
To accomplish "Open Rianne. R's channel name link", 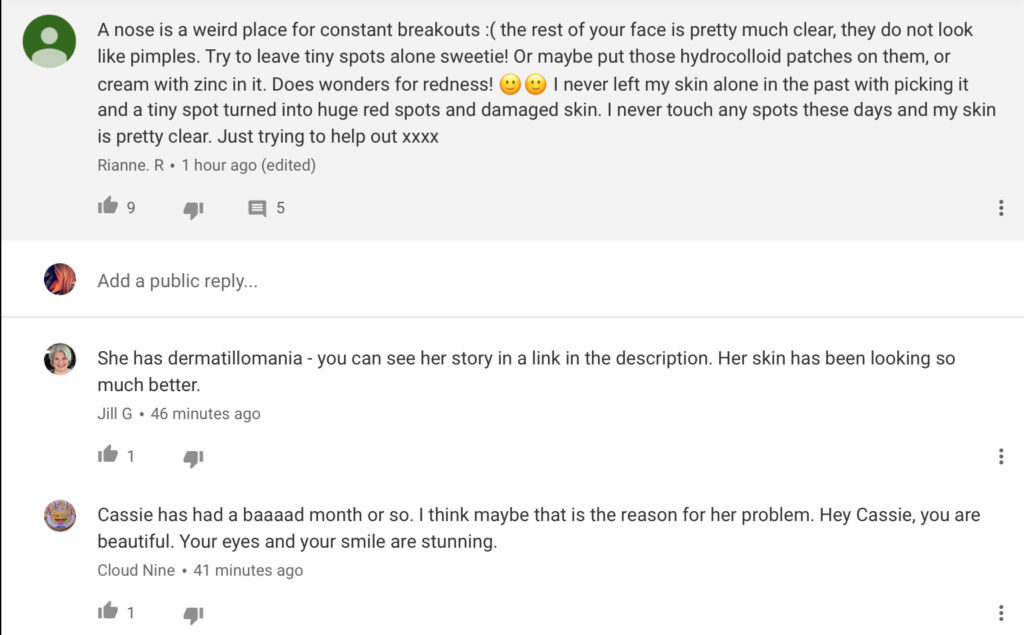I will point(130,165).
